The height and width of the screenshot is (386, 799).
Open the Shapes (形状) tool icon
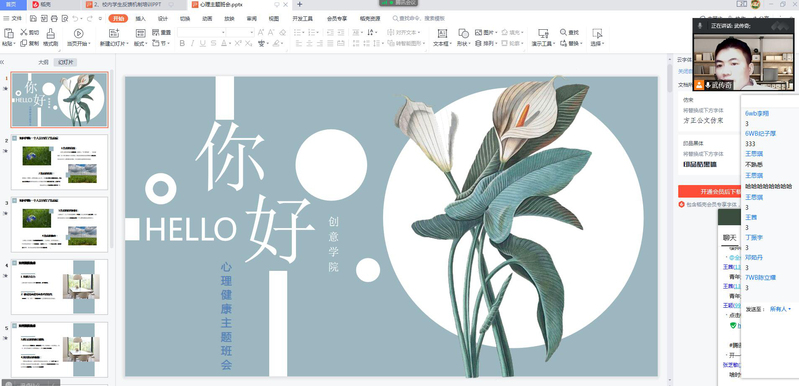tap(463, 34)
